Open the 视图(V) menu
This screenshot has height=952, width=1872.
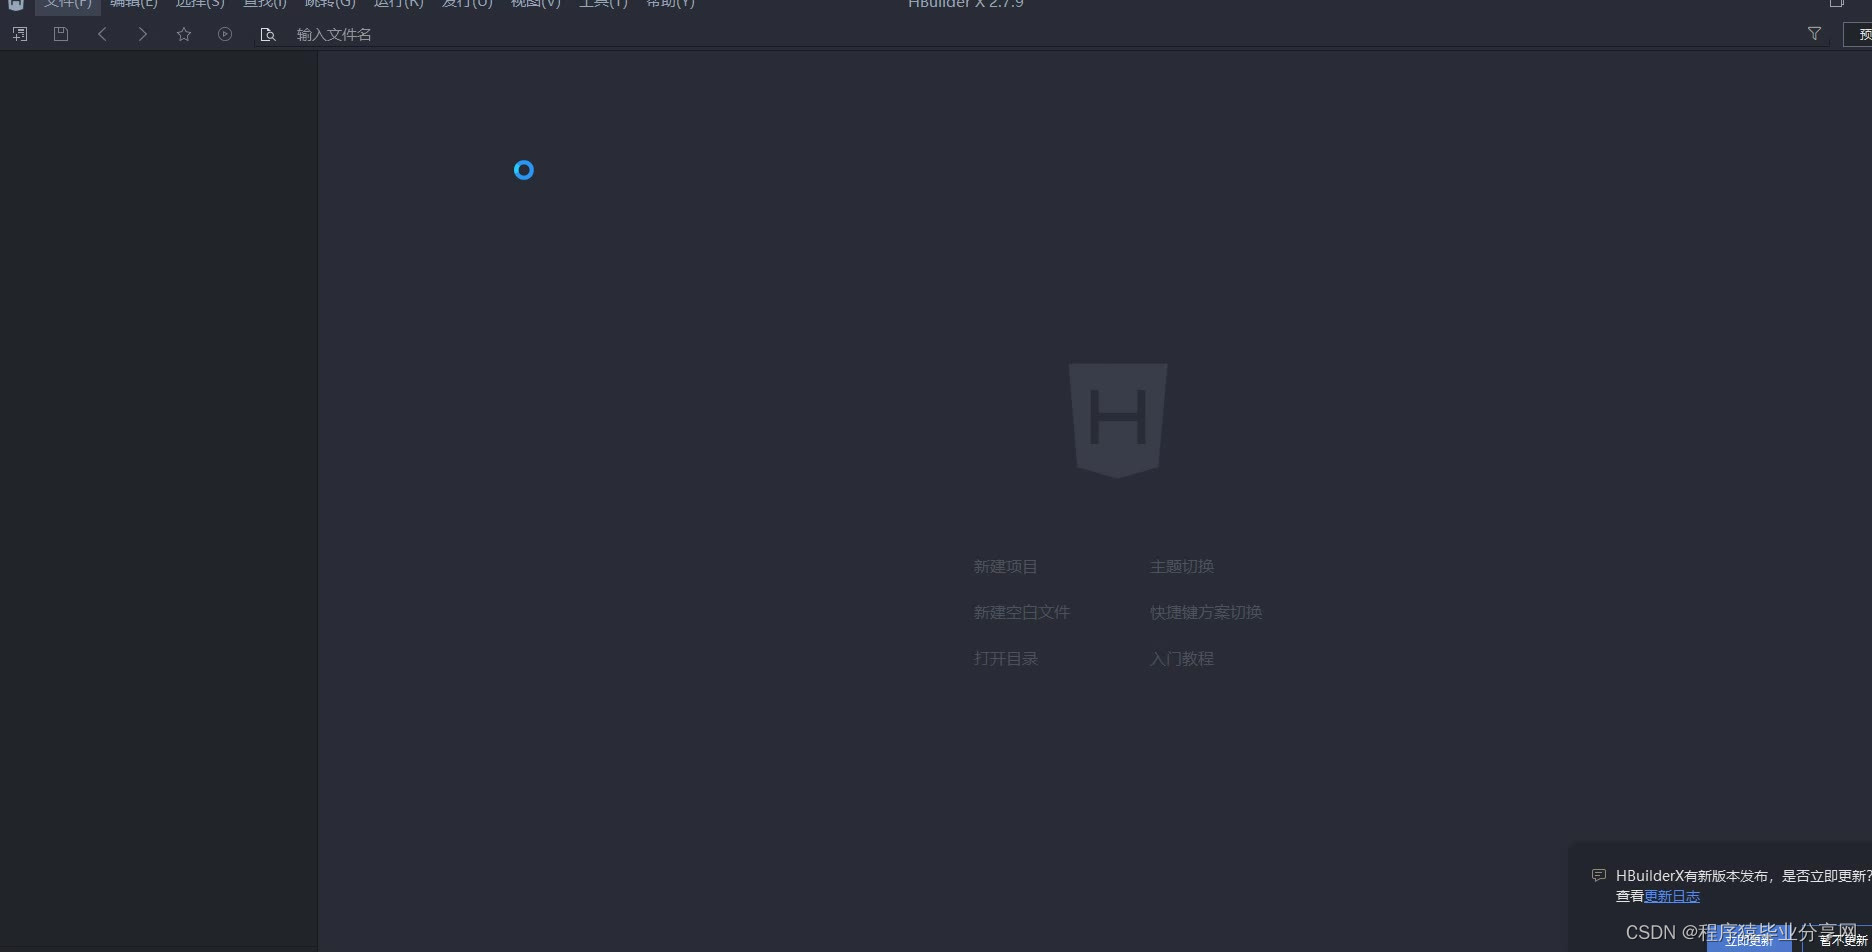(536, 4)
